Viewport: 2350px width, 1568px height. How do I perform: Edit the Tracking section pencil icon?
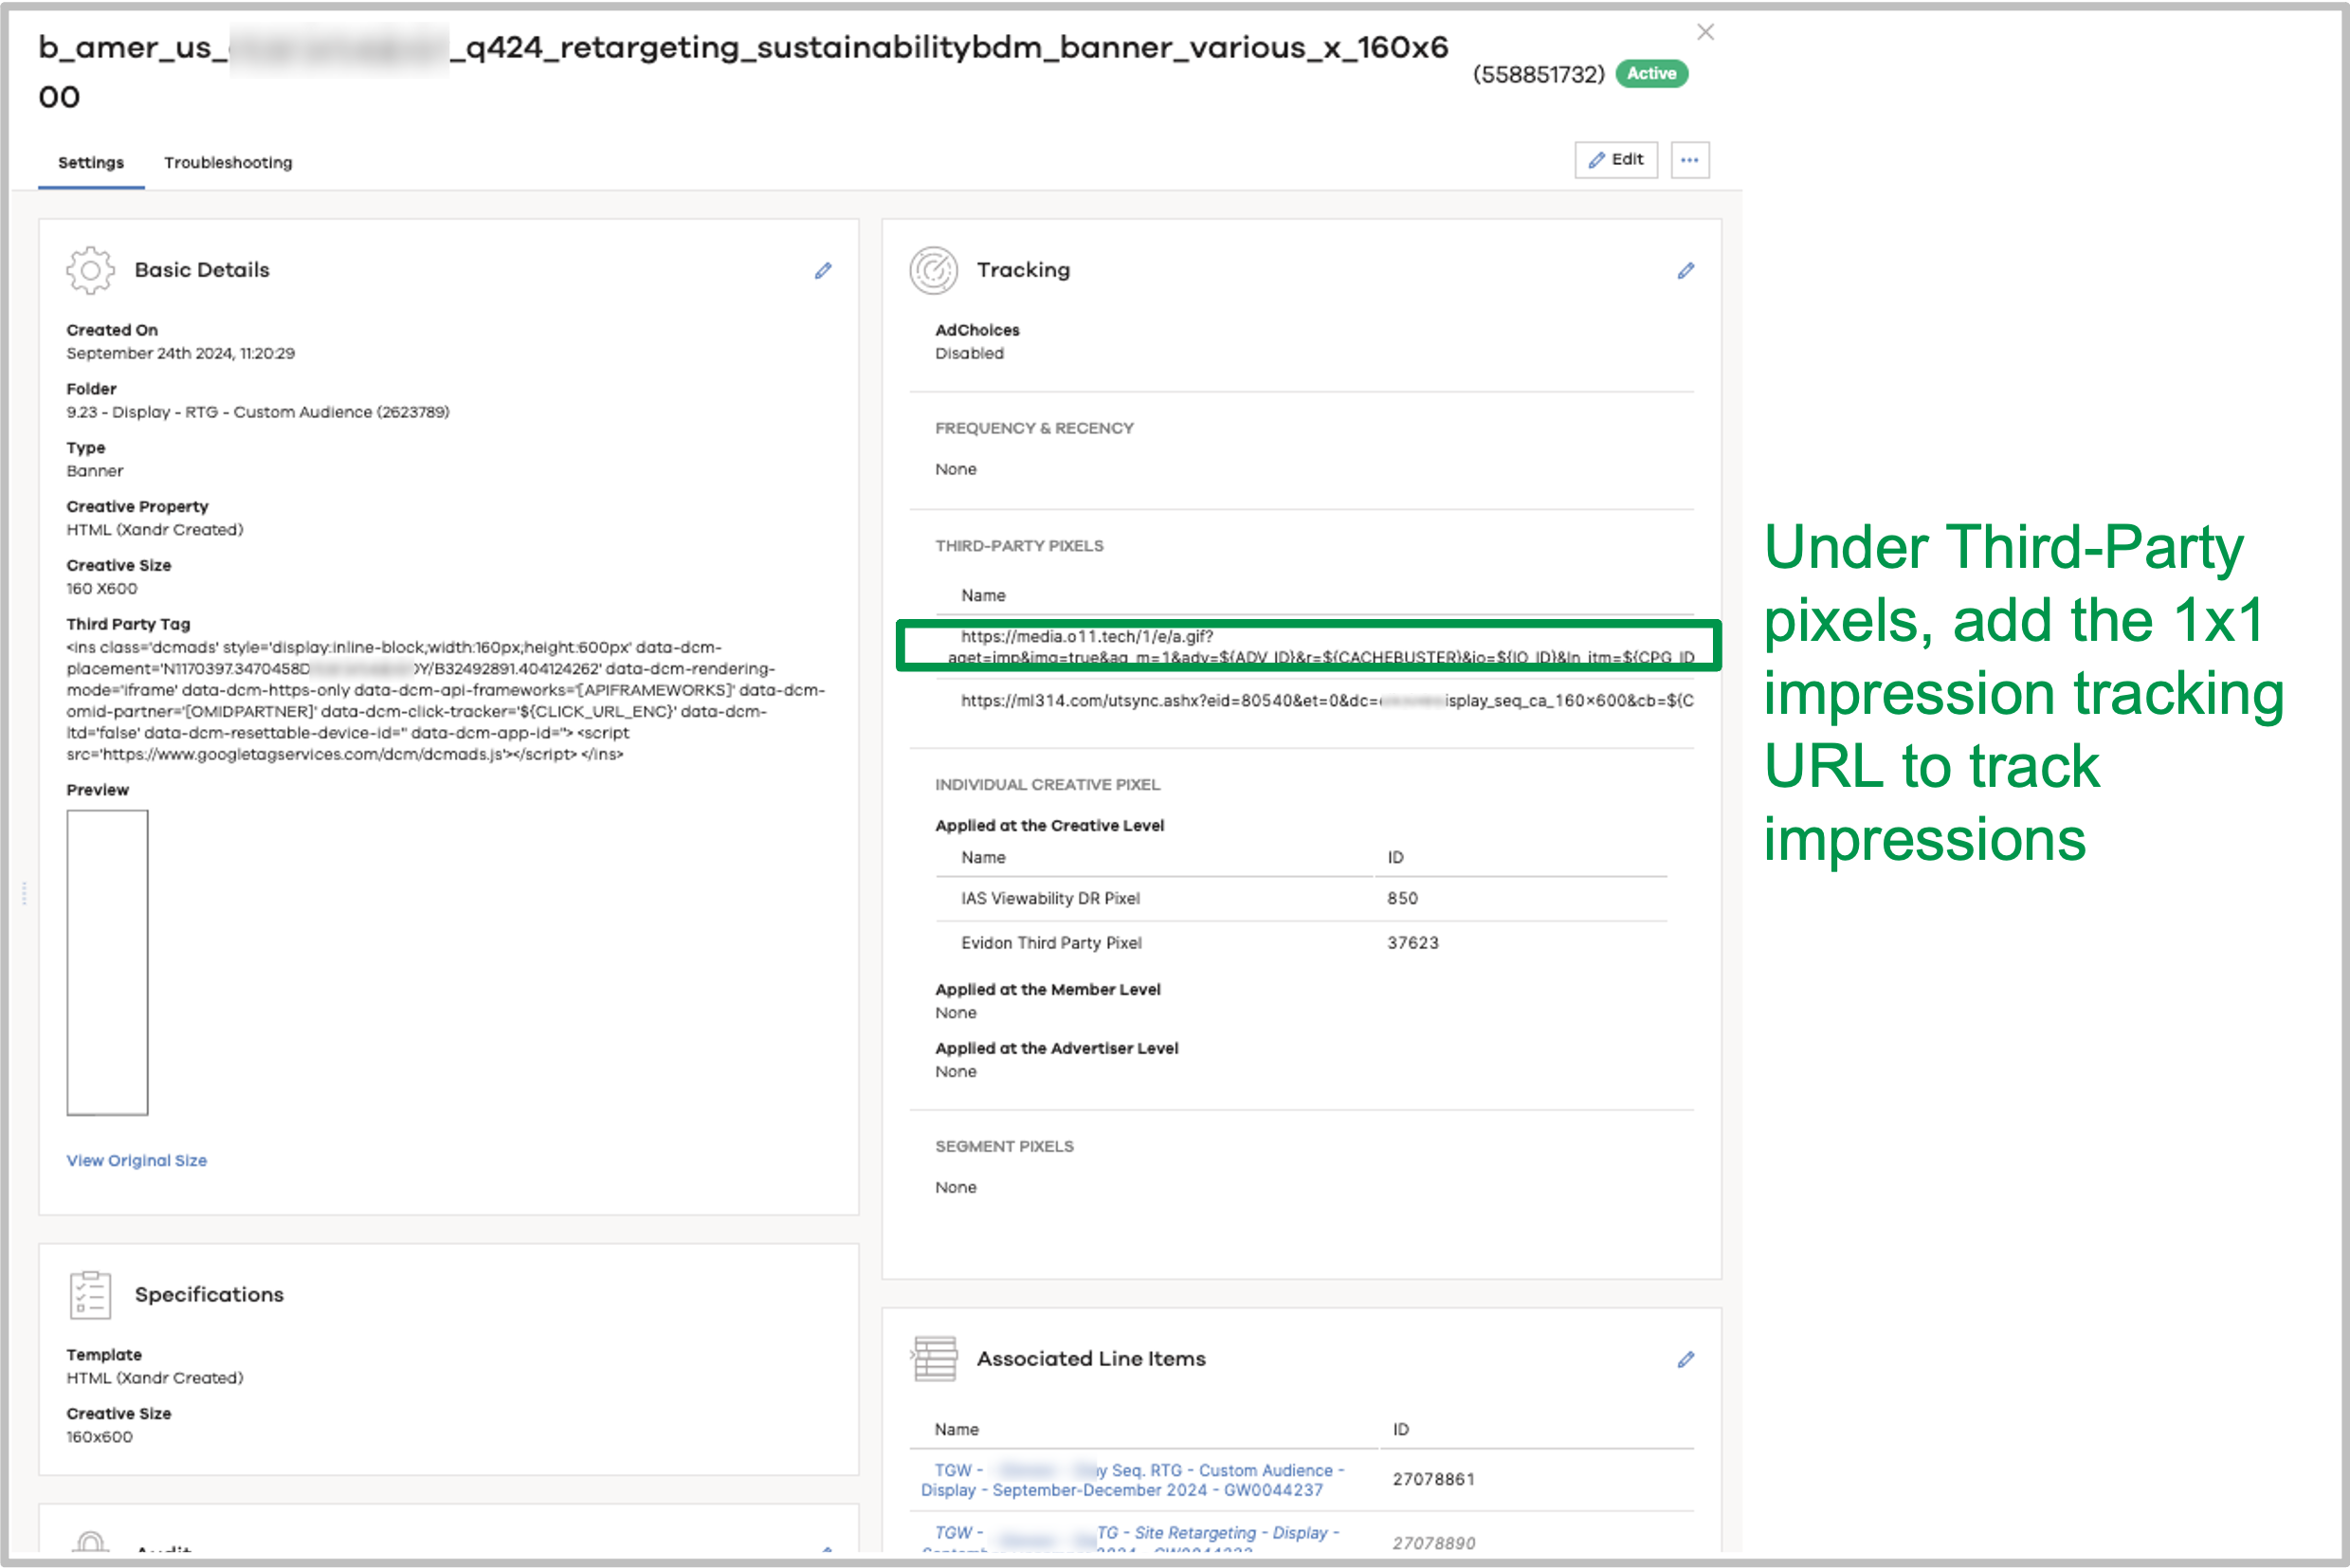point(1686,271)
